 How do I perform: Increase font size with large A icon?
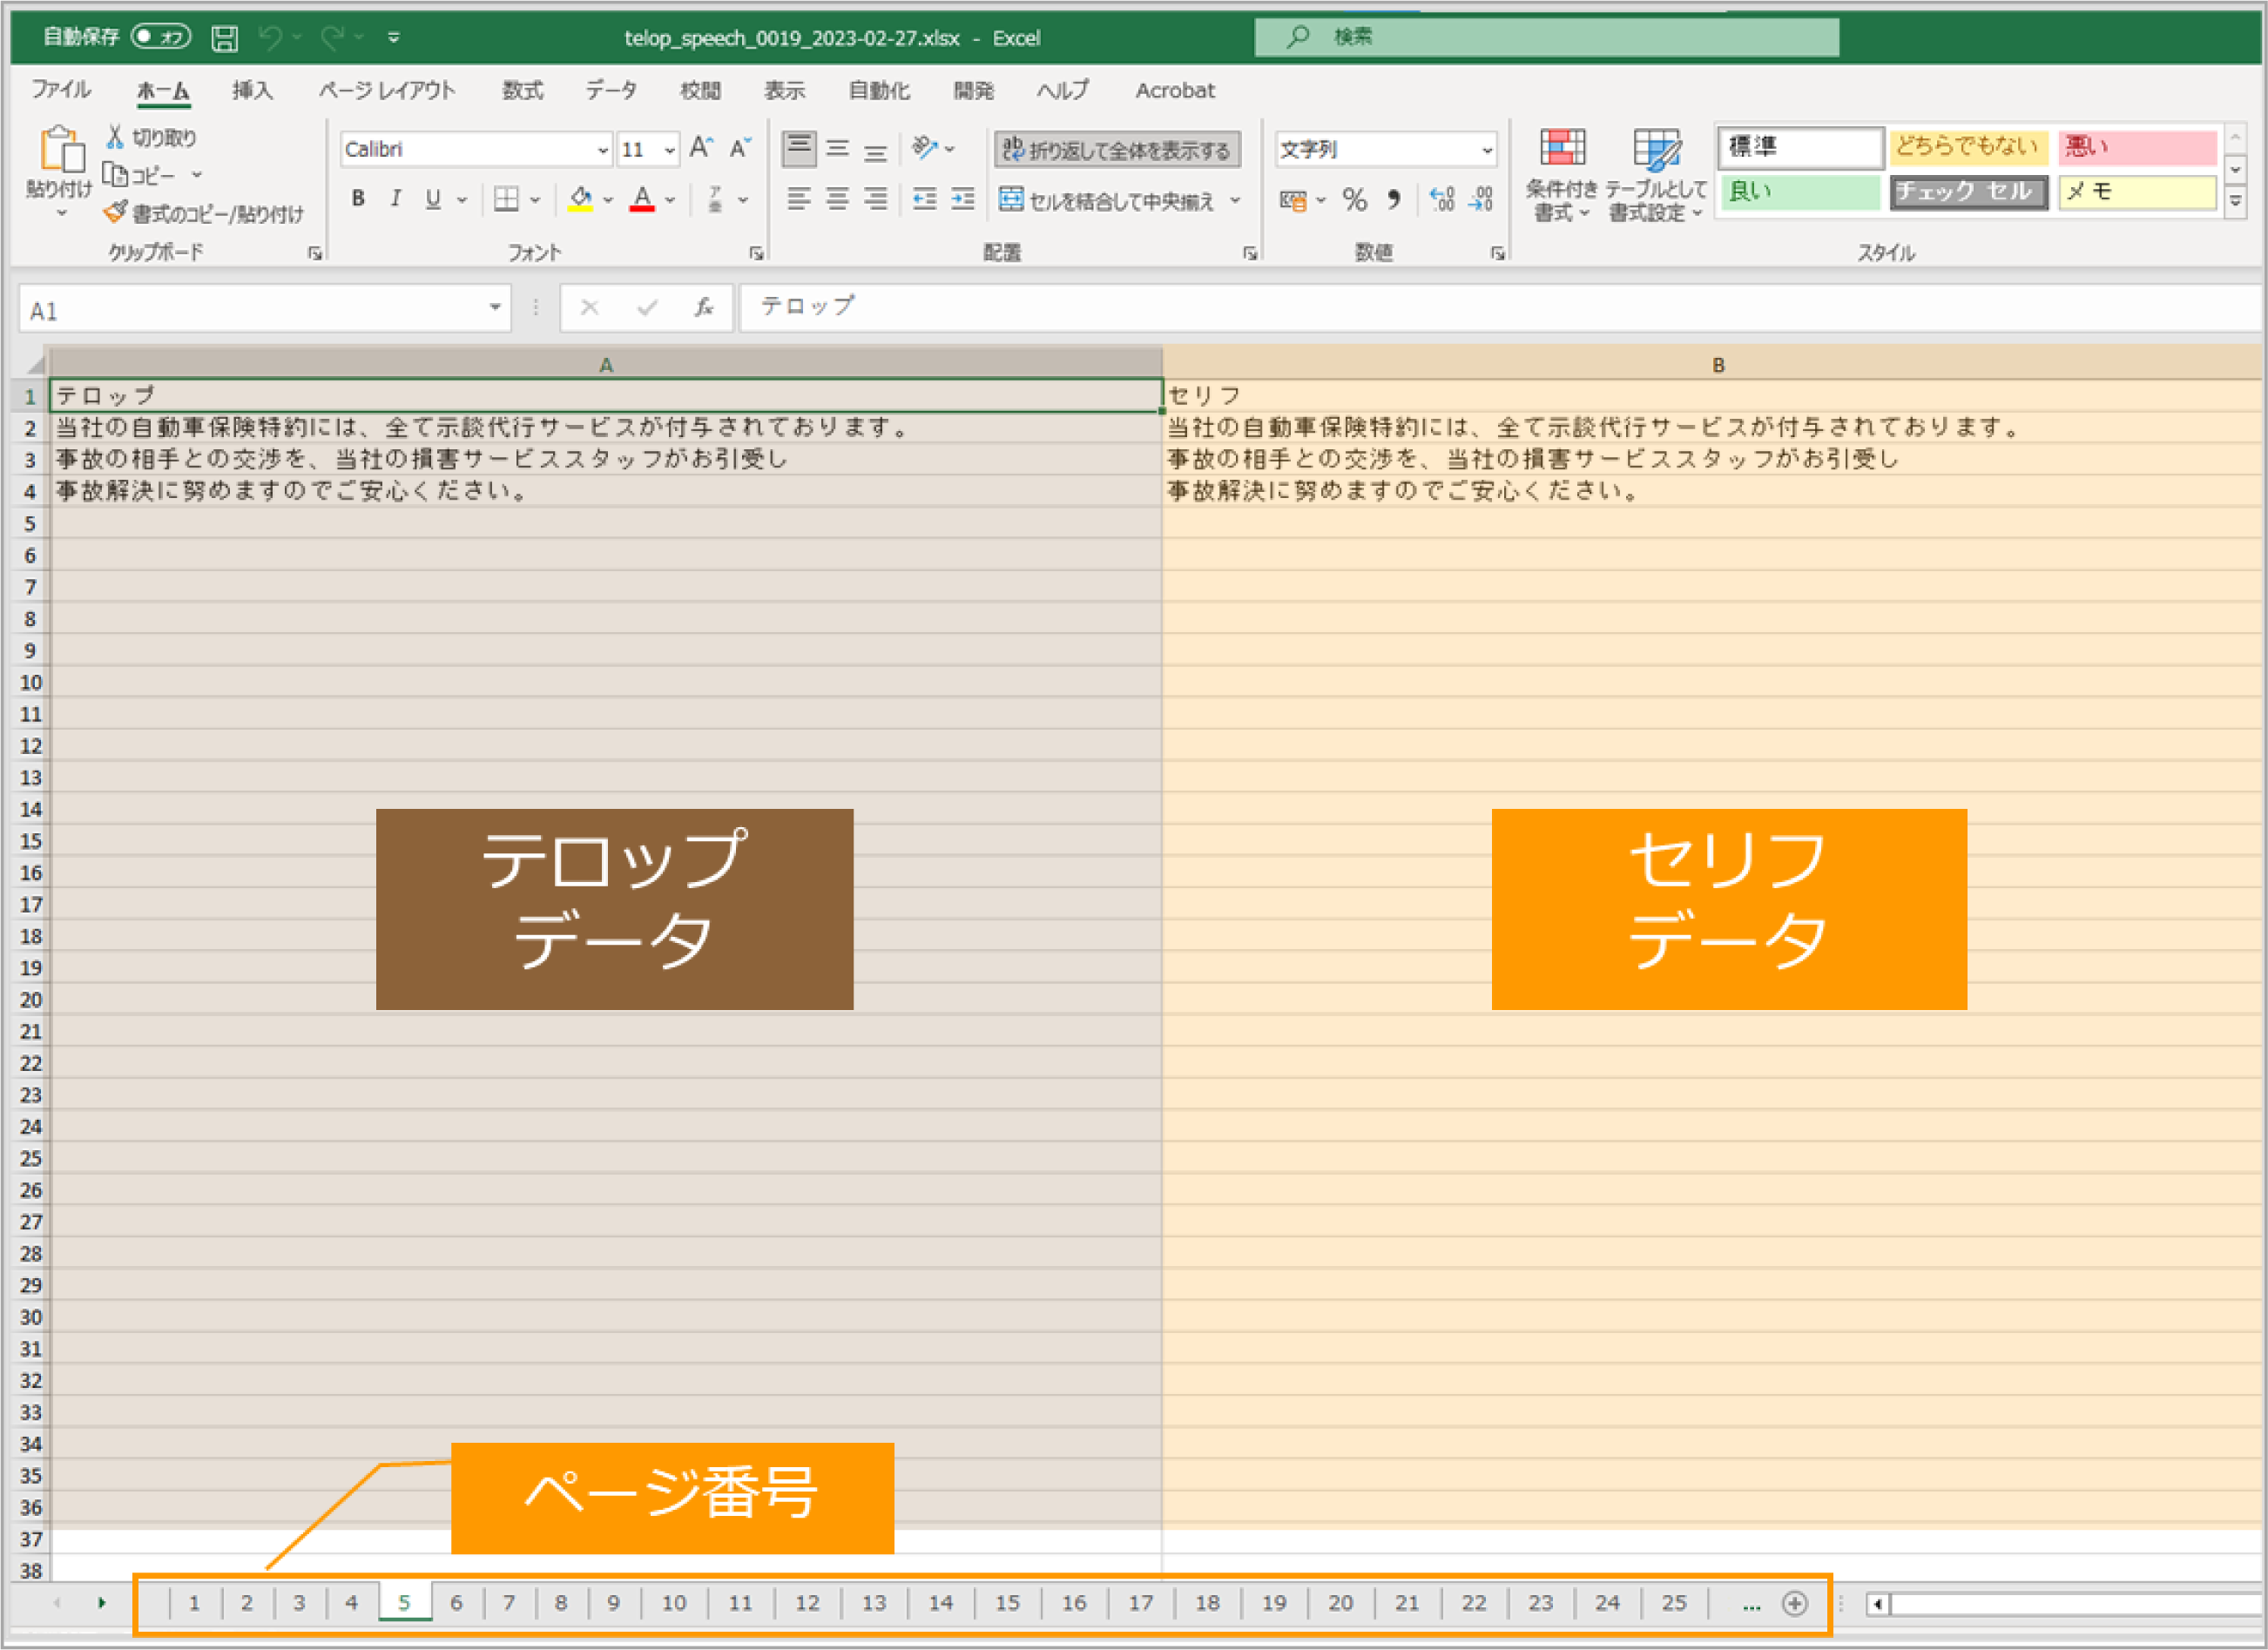[x=701, y=148]
